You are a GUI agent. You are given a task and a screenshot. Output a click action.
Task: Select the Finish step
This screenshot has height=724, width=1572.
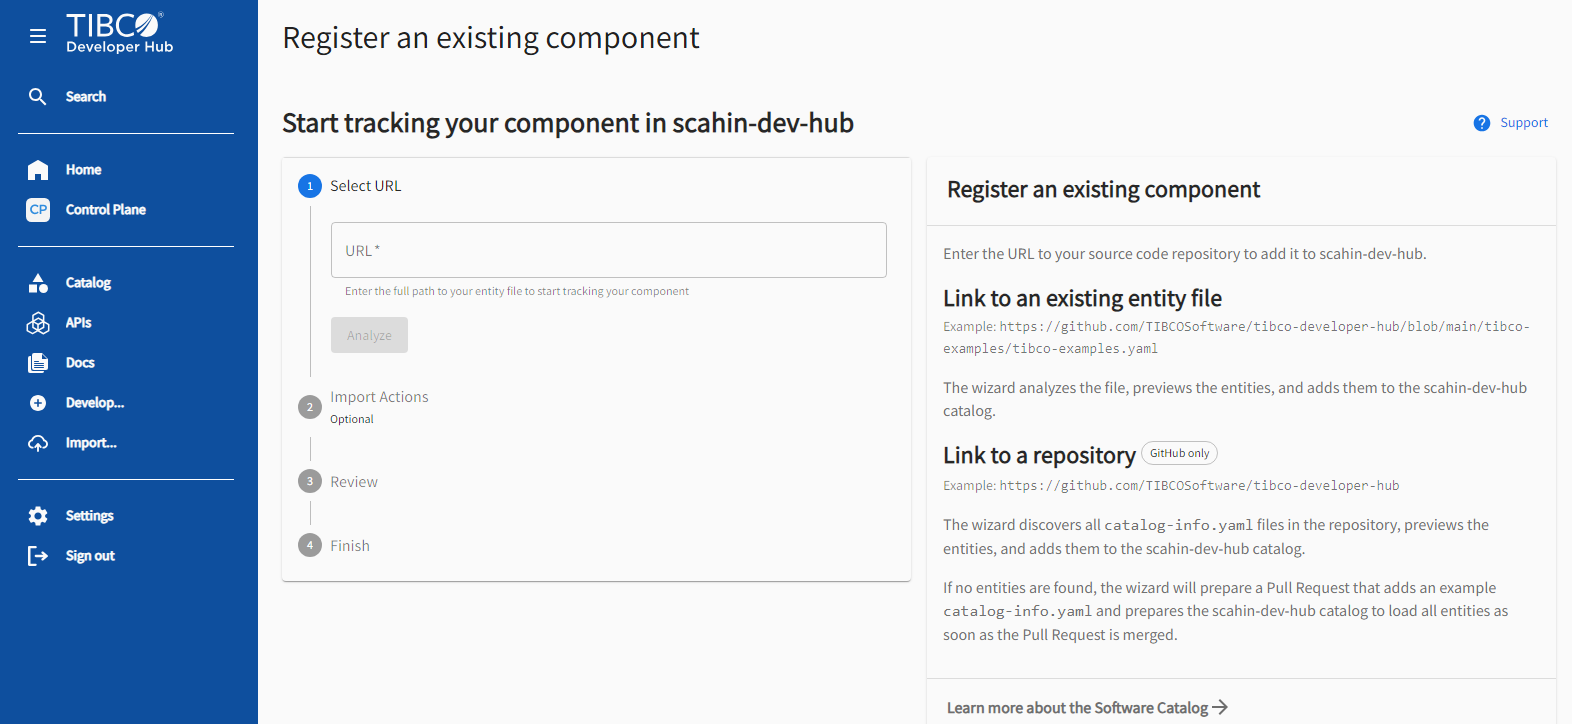(x=349, y=545)
